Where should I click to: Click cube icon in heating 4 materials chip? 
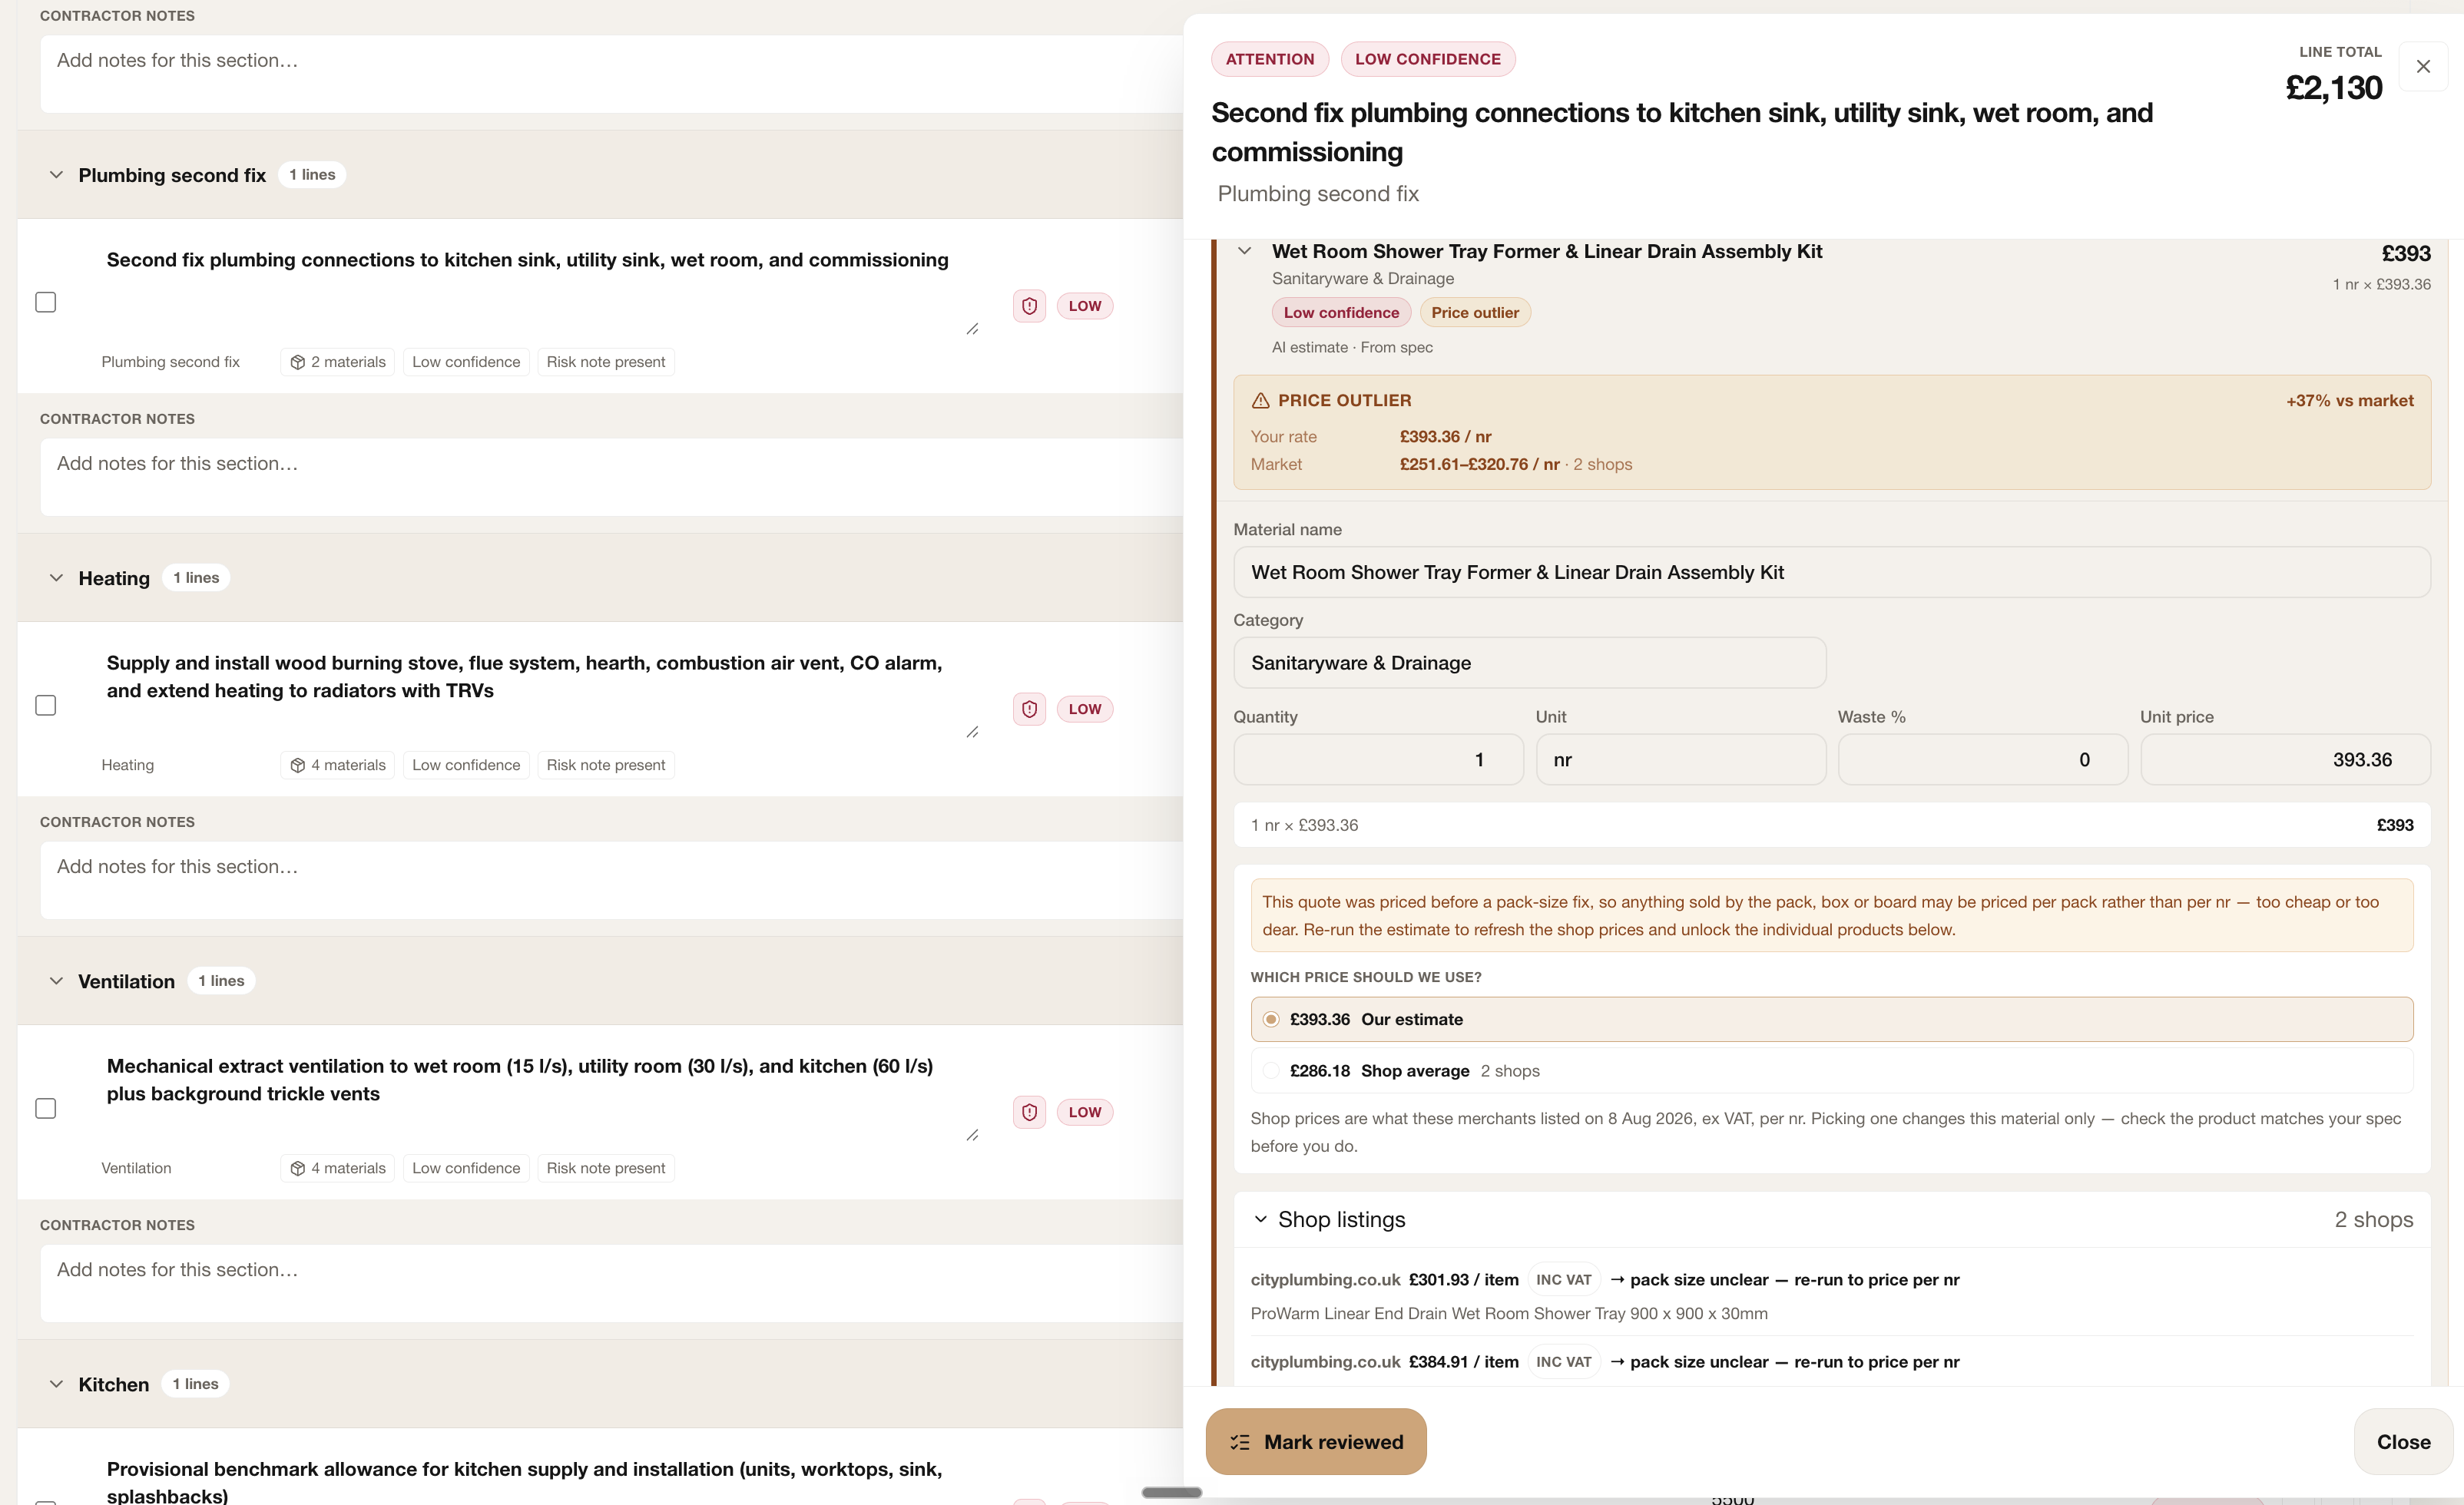coord(297,765)
